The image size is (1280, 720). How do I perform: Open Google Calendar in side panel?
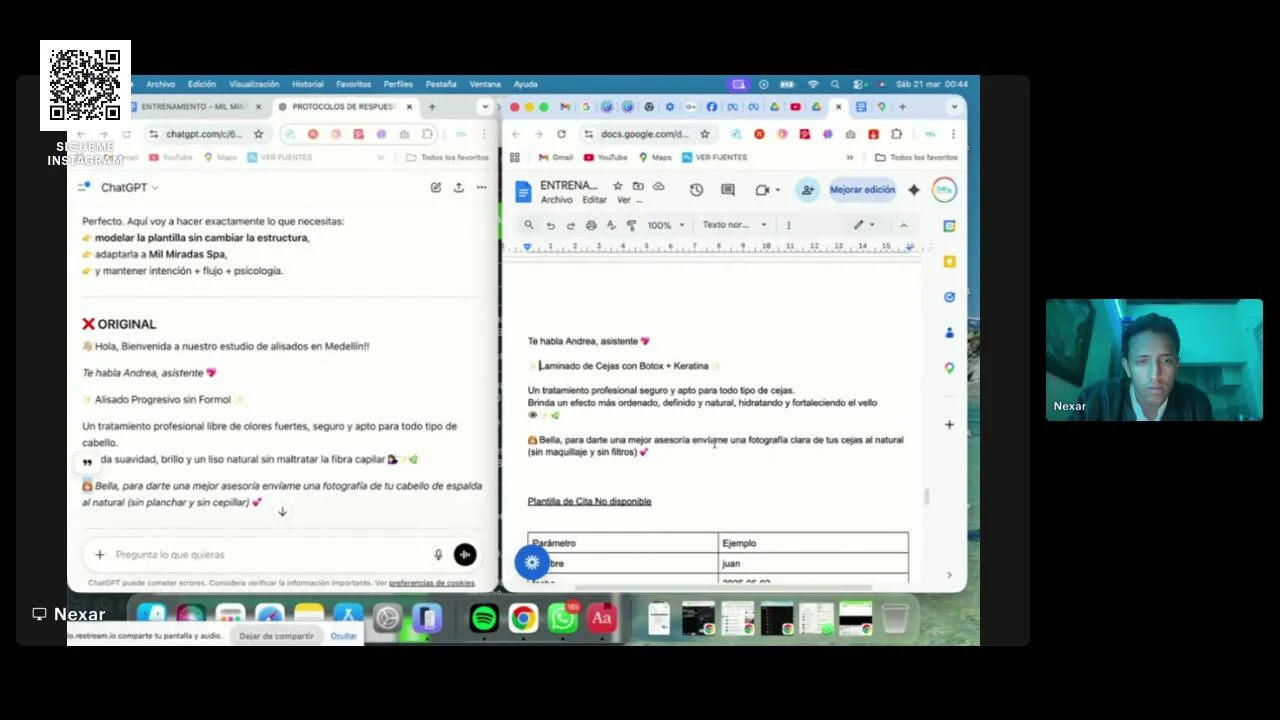click(x=949, y=226)
